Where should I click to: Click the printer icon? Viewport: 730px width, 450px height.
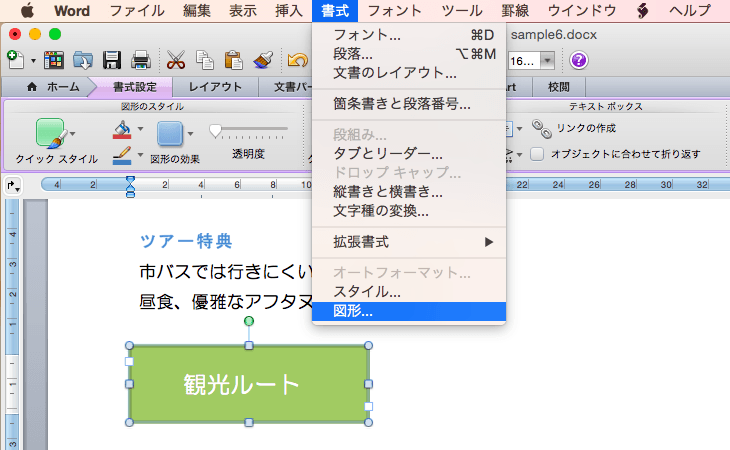141,60
